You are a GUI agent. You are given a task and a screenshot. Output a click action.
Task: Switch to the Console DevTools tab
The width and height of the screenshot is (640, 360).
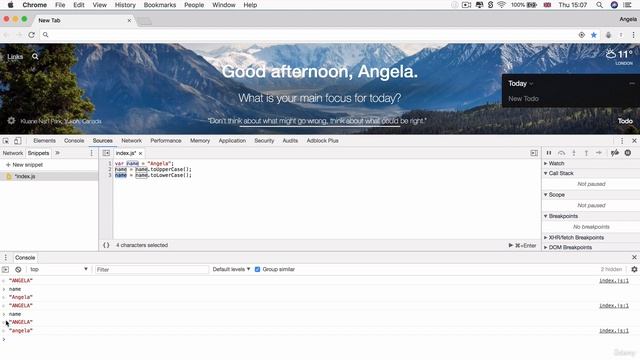pos(74,141)
